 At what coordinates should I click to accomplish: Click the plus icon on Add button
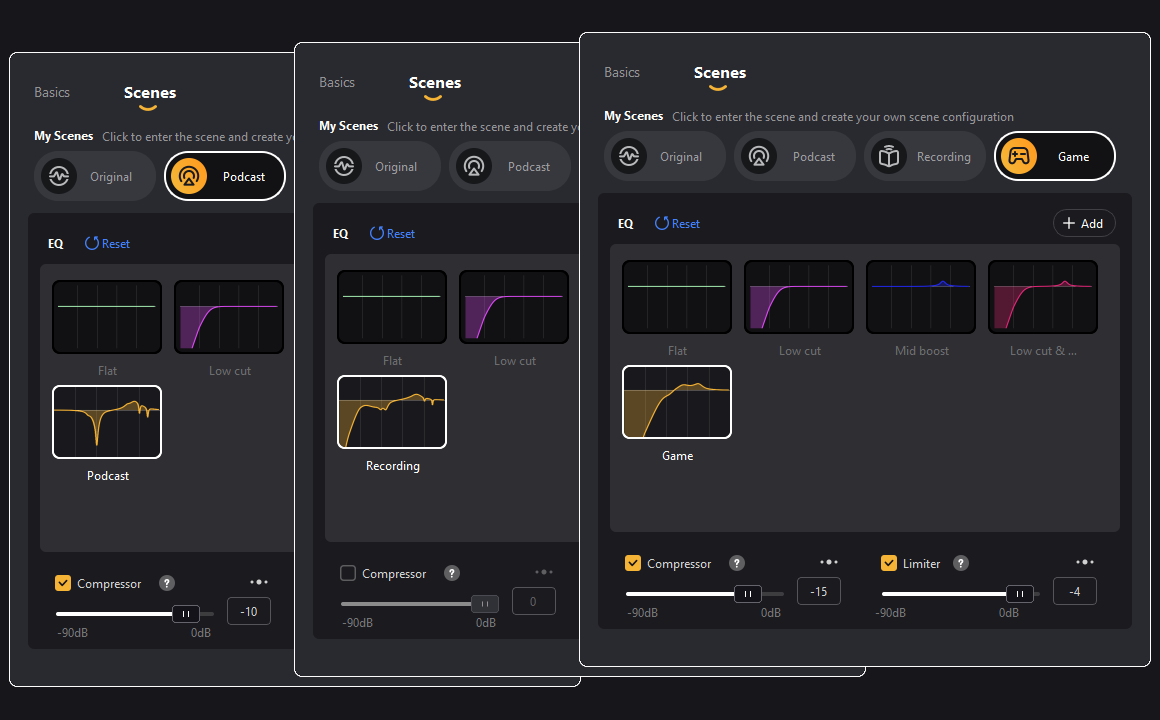tap(1069, 223)
